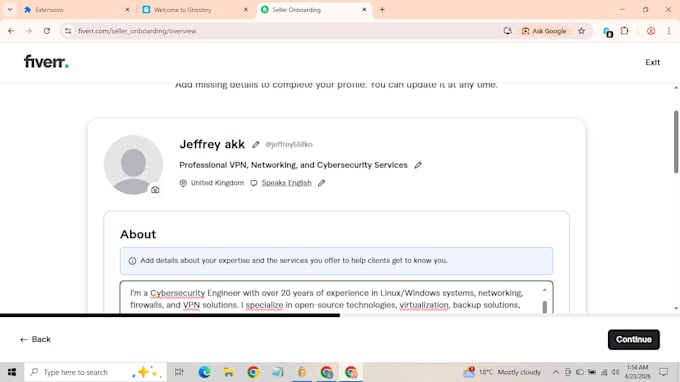680x382 pixels.
Task: Reload the current page
Action: tap(47, 31)
